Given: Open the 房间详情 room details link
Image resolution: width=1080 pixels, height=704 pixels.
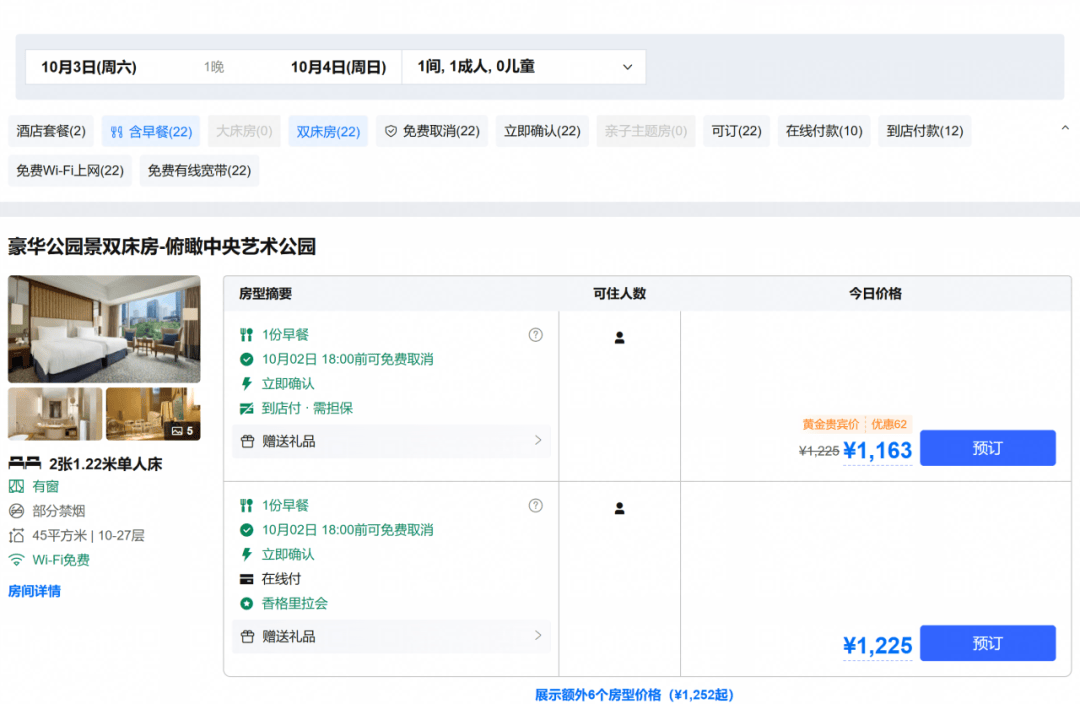Looking at the screenshot, I should click(x=34, y=591).
